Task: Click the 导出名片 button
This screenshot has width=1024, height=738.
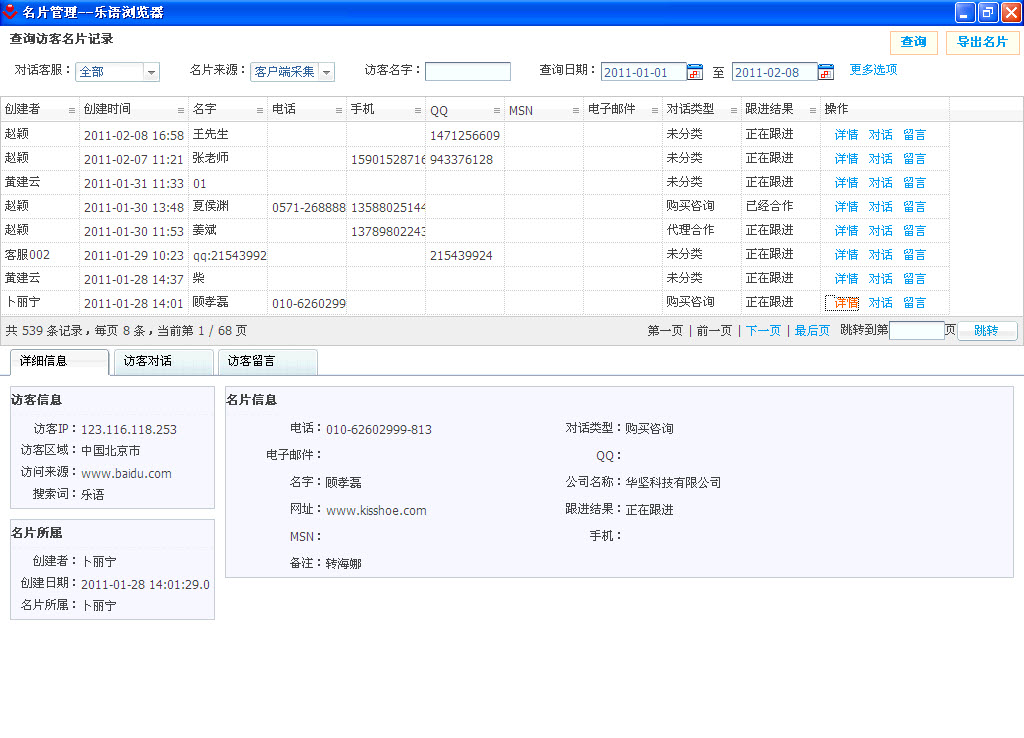Action: tap(982, 42)
